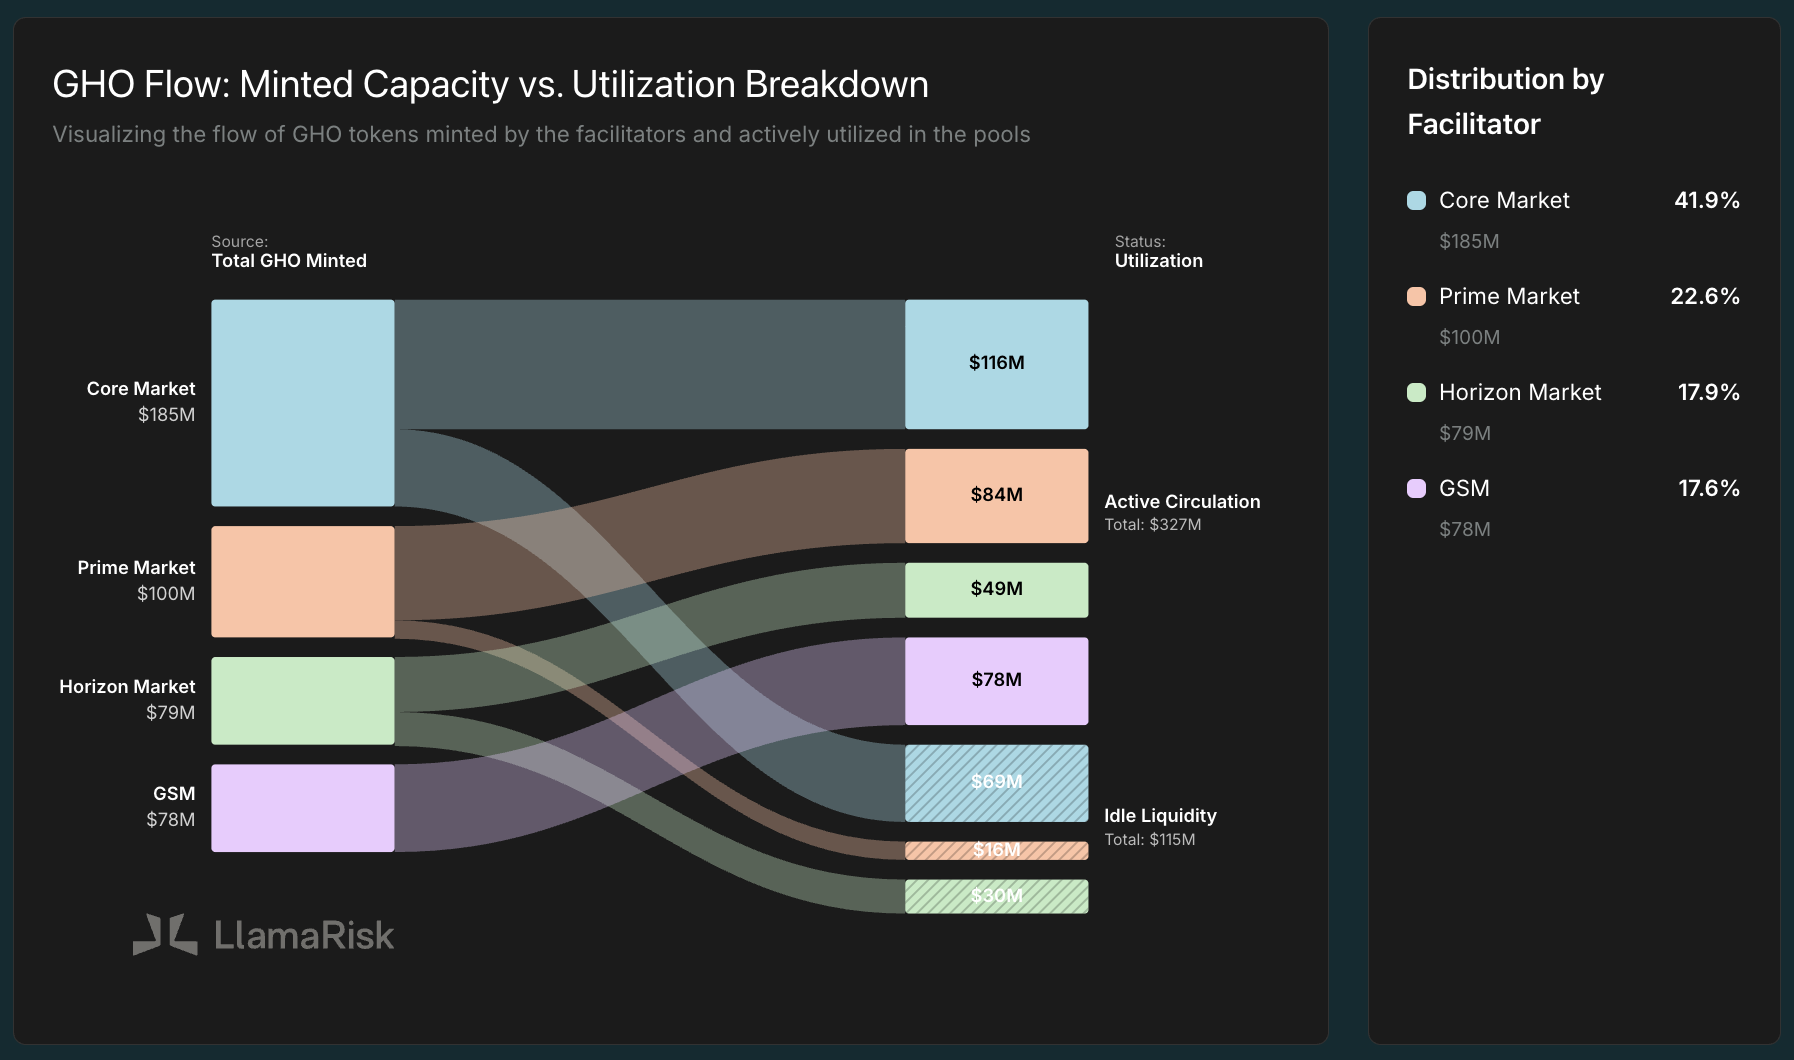Viewport: 1794px width, 1060px height.
Task: Click the LlamaRisk logo icon
Action: coord(165,934)
